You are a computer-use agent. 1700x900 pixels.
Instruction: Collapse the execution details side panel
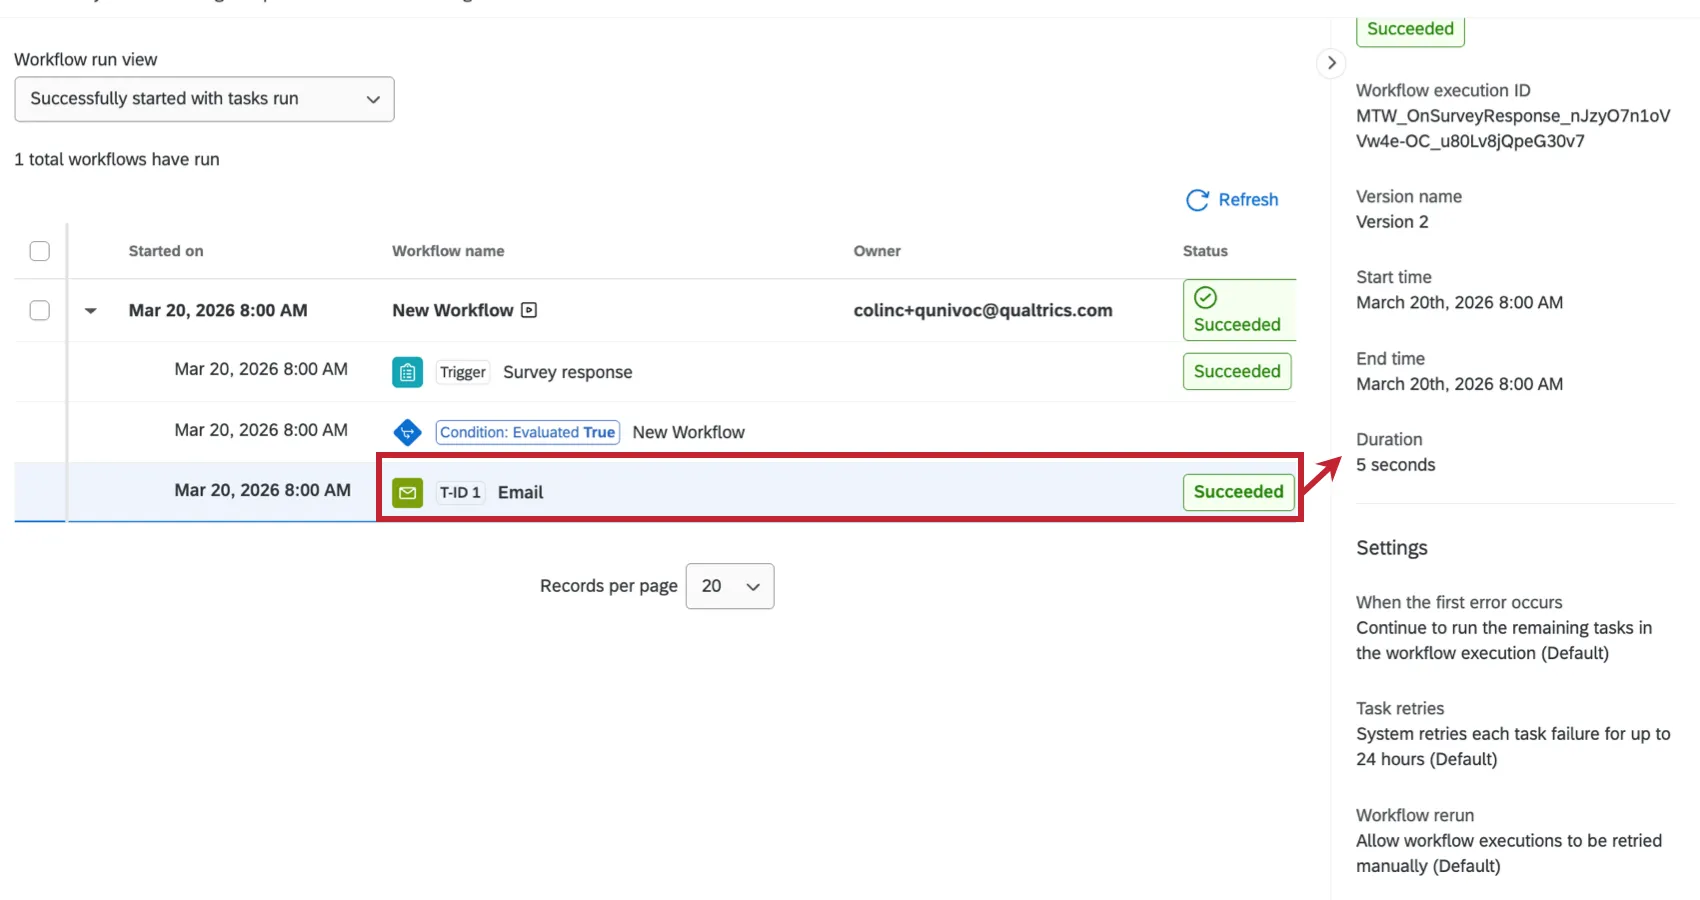[1331, 62]
